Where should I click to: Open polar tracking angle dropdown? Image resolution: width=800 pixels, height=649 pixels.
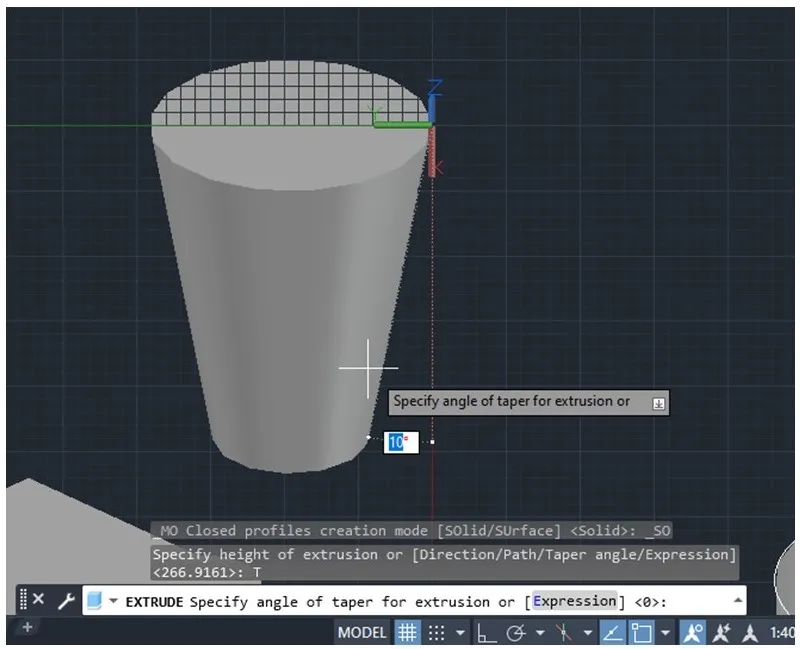[539, 632]
